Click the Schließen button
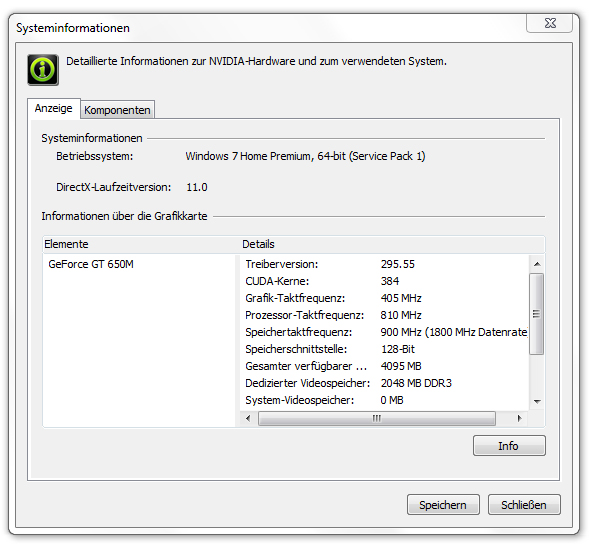This screenshot has width=589, height=545. (524, 504)
